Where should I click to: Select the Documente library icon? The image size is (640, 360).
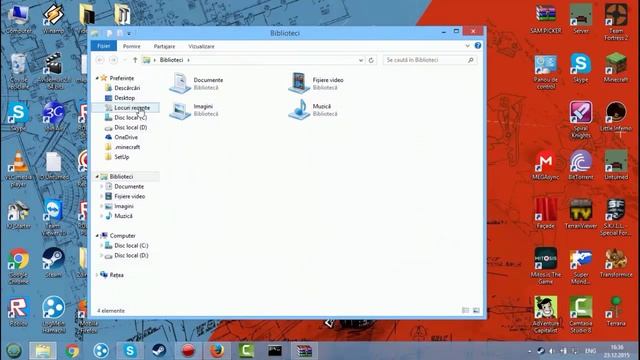(x=180, y=83)
